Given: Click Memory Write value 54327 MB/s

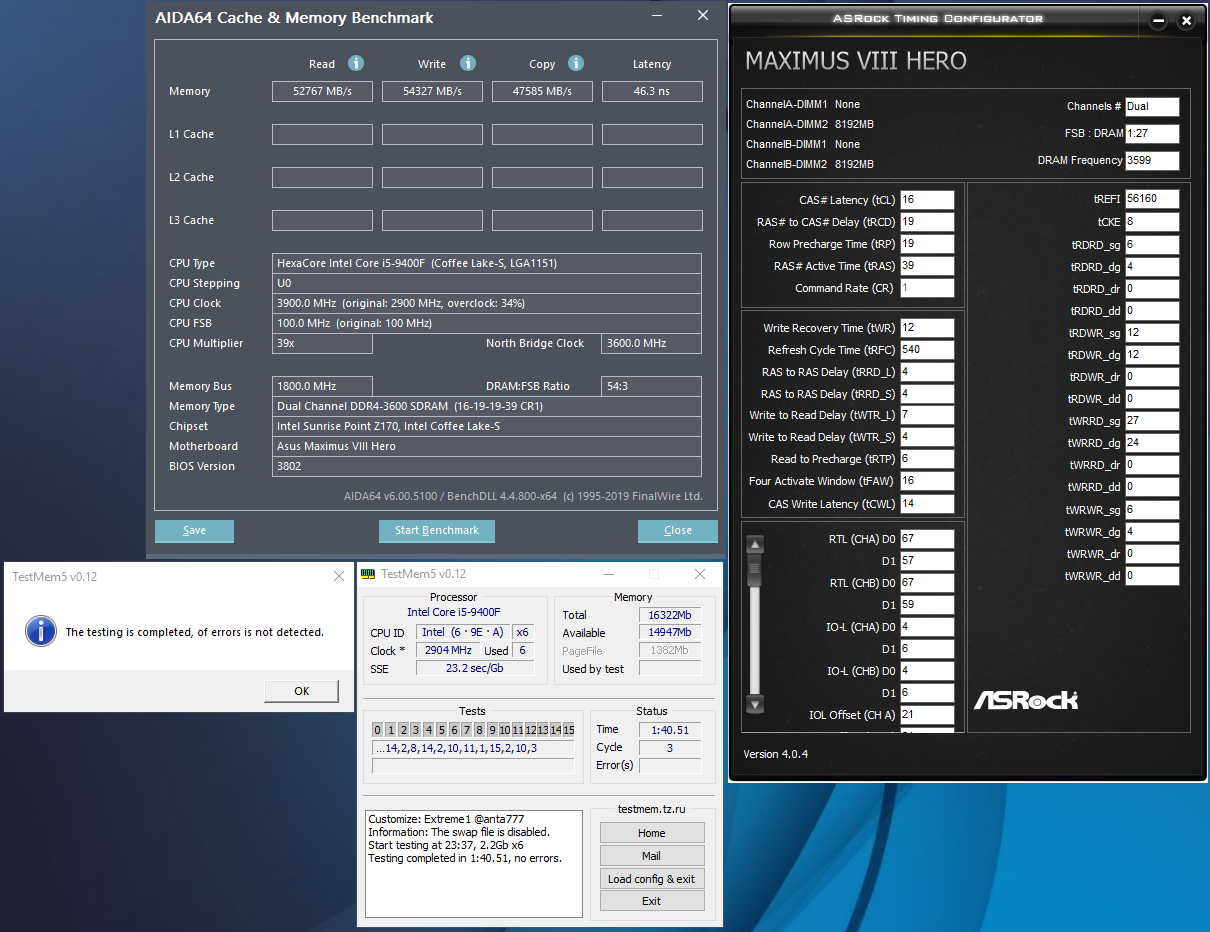Looking at the screenshot, I should click(x=432, y=91).
